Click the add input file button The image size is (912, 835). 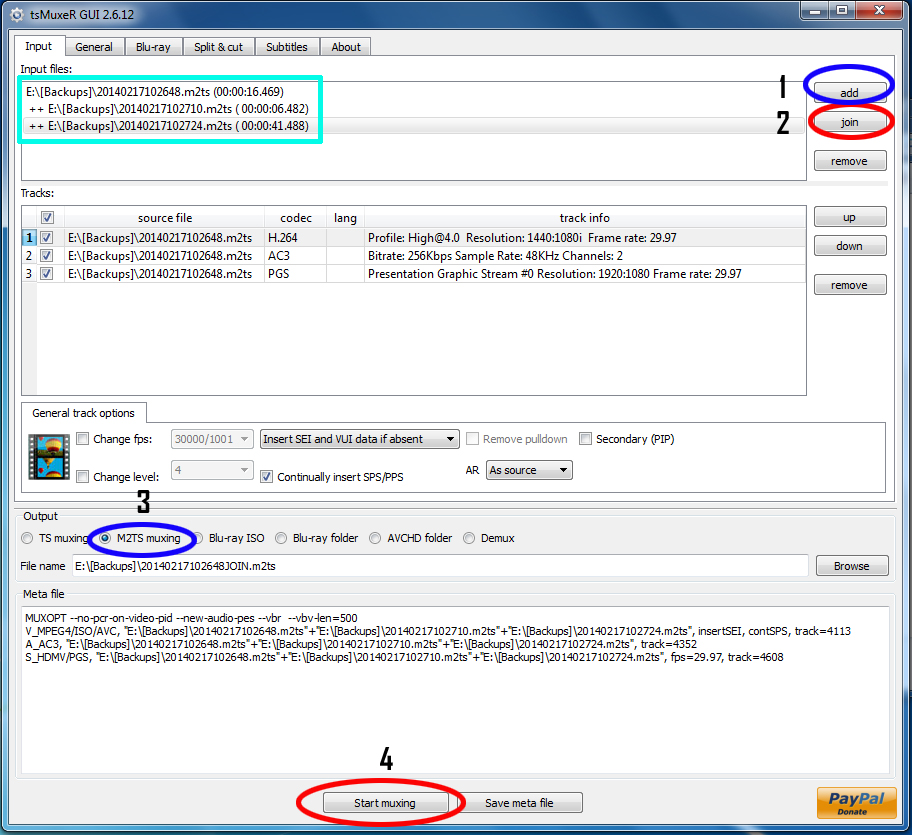849,93
